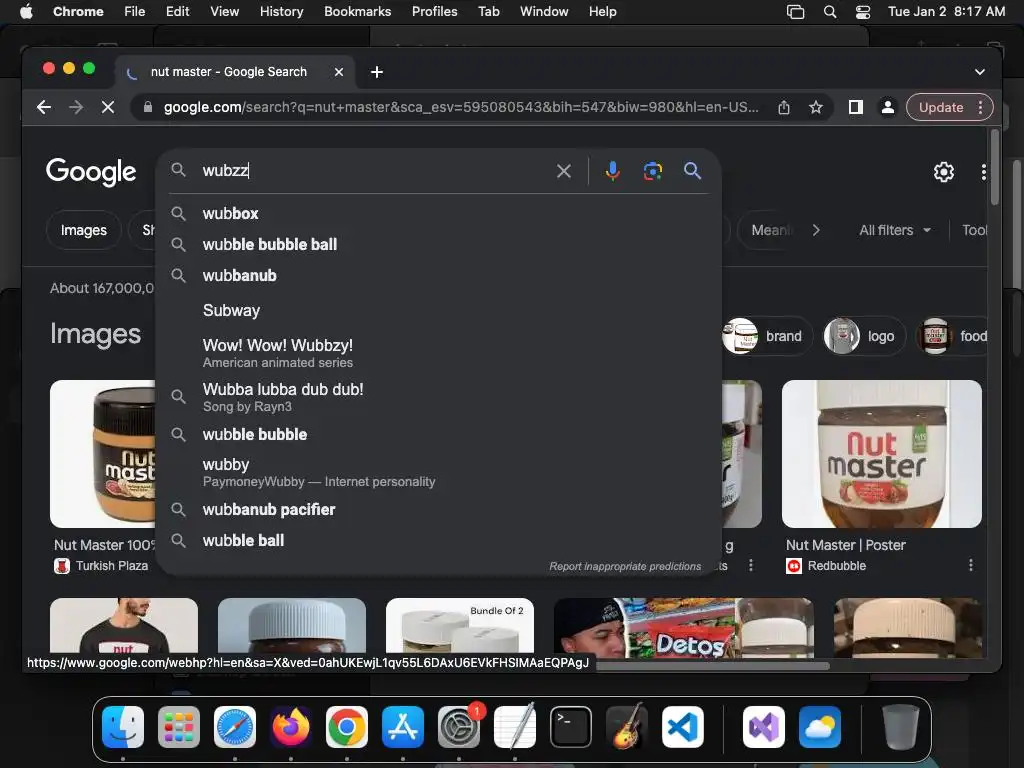1024x768 pixels.
Task: Open the File menu
Action: click(135, 12)
